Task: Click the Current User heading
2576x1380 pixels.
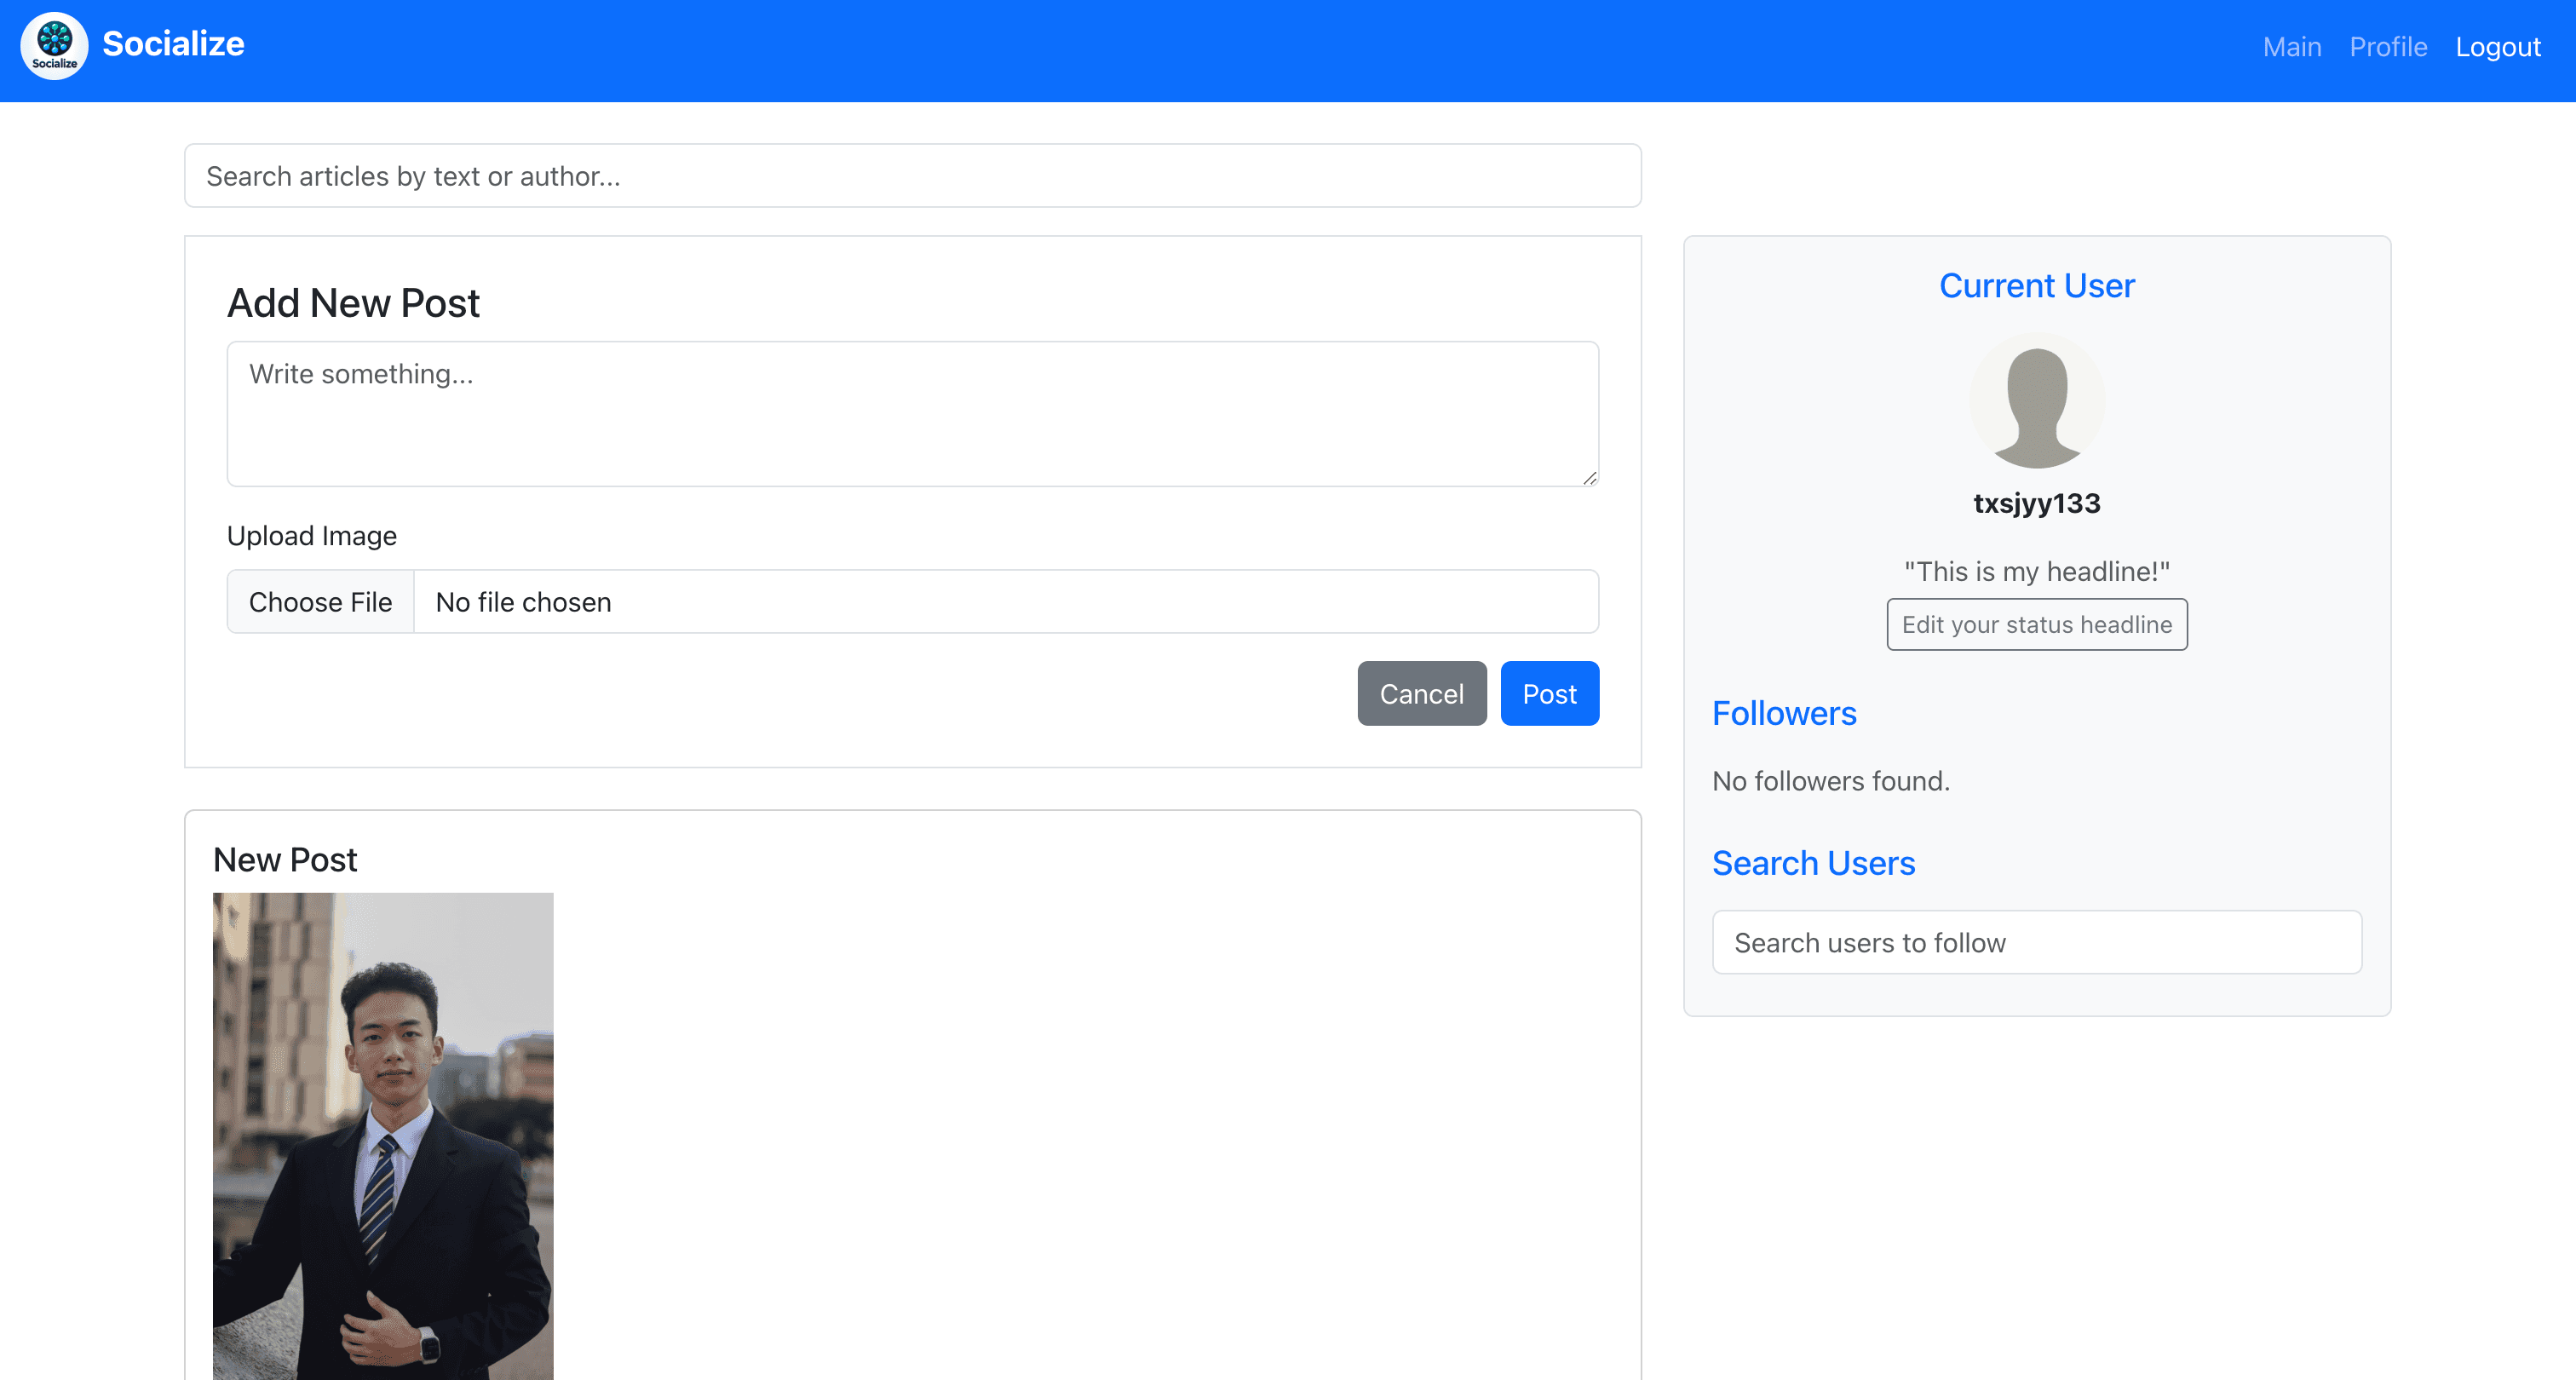Action: click(x=2036, y=286)
